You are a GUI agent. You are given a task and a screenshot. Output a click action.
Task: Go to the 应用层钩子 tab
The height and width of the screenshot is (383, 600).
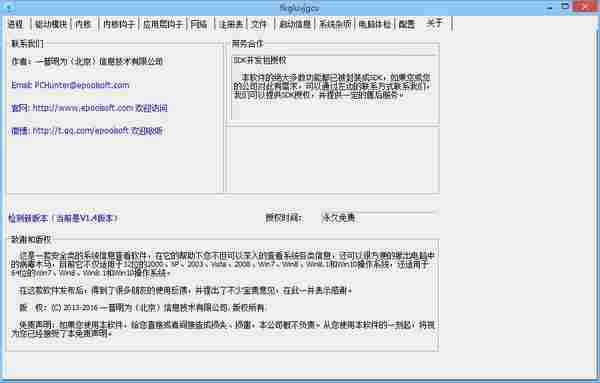coord(163,24)
